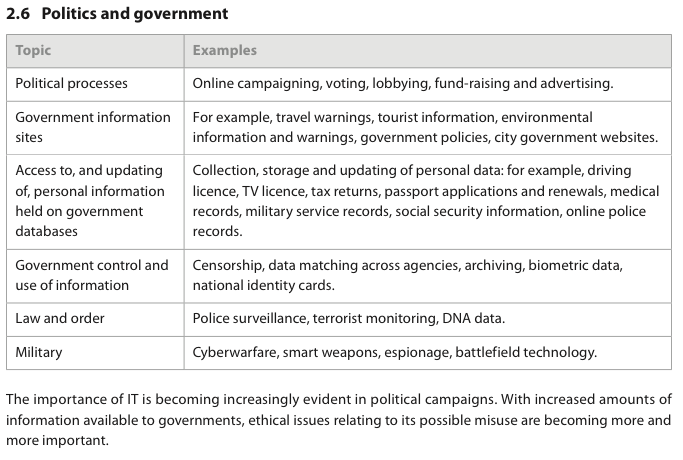
Task: Select "Government control and use of information" cell
Action: coord(92,275)
